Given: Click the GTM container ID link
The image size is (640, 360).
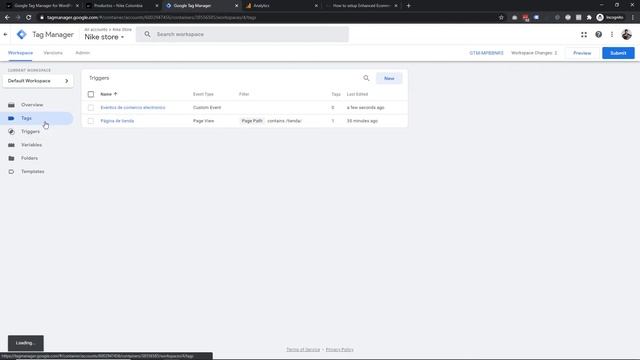Looking at the screenshot, I should point(486,53).
